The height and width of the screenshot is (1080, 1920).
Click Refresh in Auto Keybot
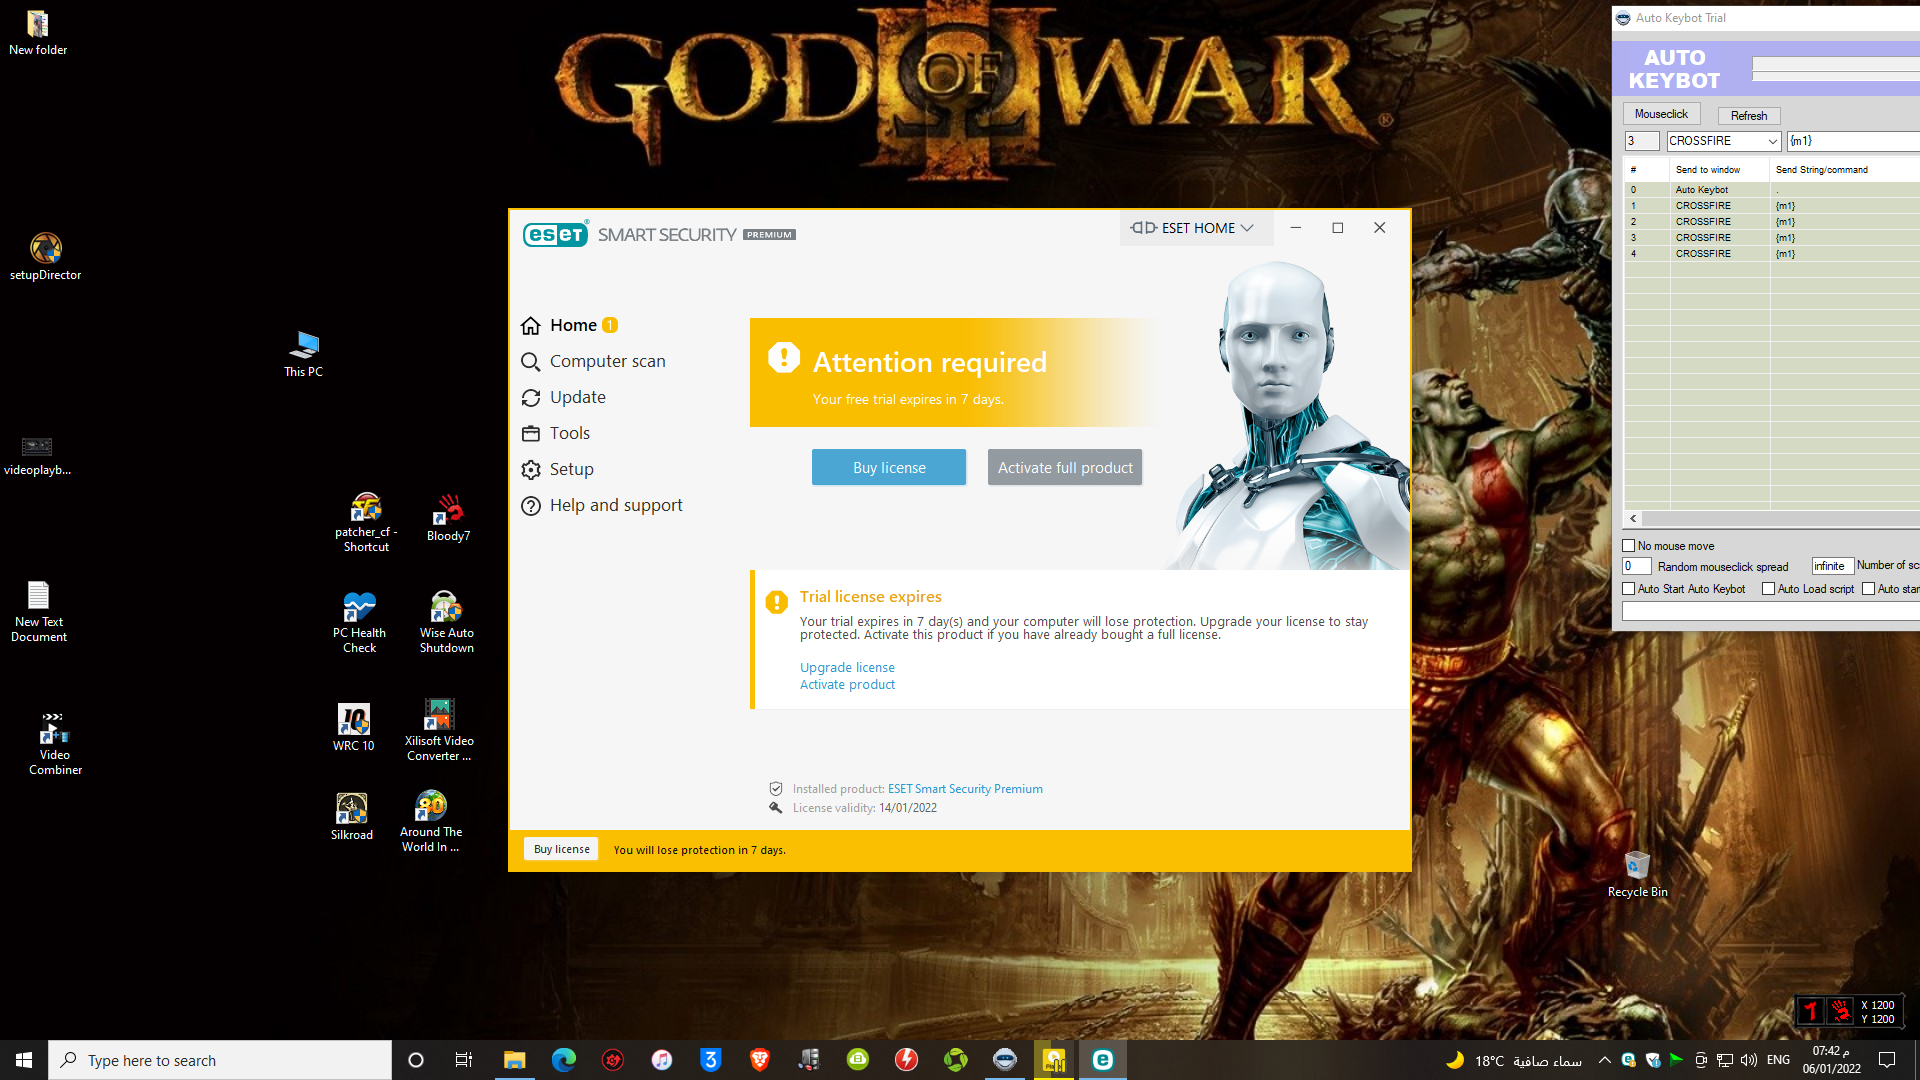[x=1749, y=116]
